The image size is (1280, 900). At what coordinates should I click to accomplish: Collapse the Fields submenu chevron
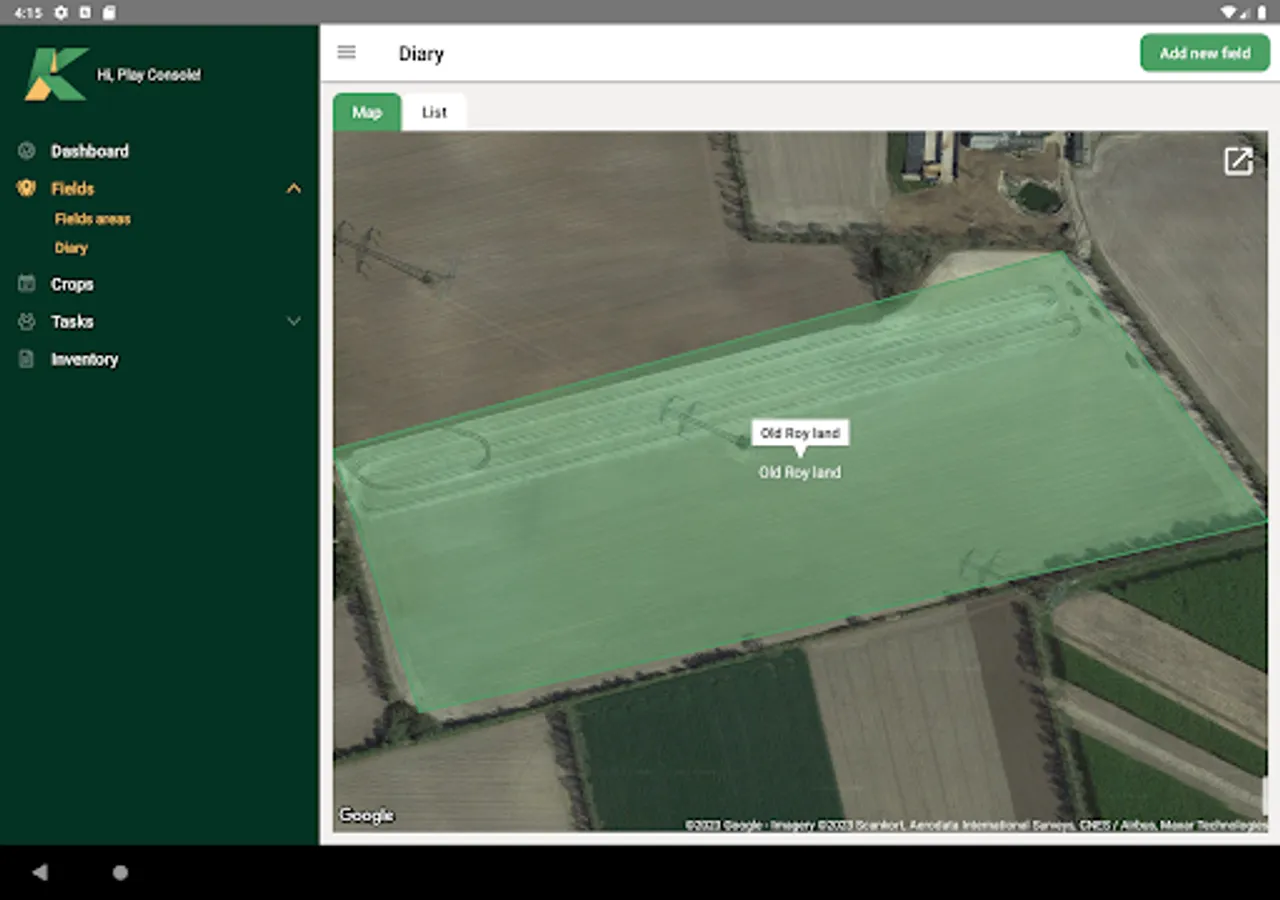pos(294,188)
